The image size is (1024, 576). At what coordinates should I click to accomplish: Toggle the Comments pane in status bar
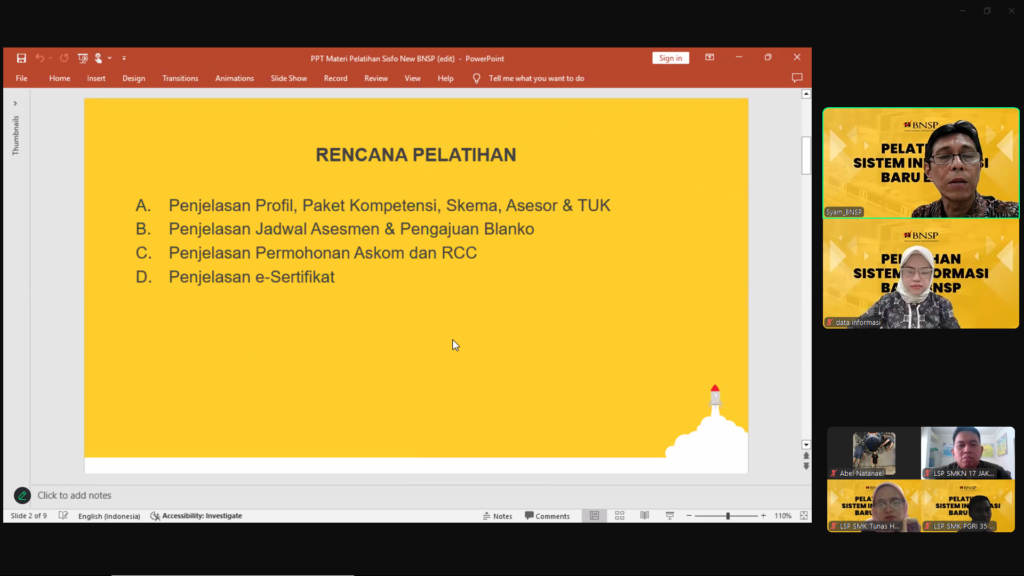(x=547, y=516)
